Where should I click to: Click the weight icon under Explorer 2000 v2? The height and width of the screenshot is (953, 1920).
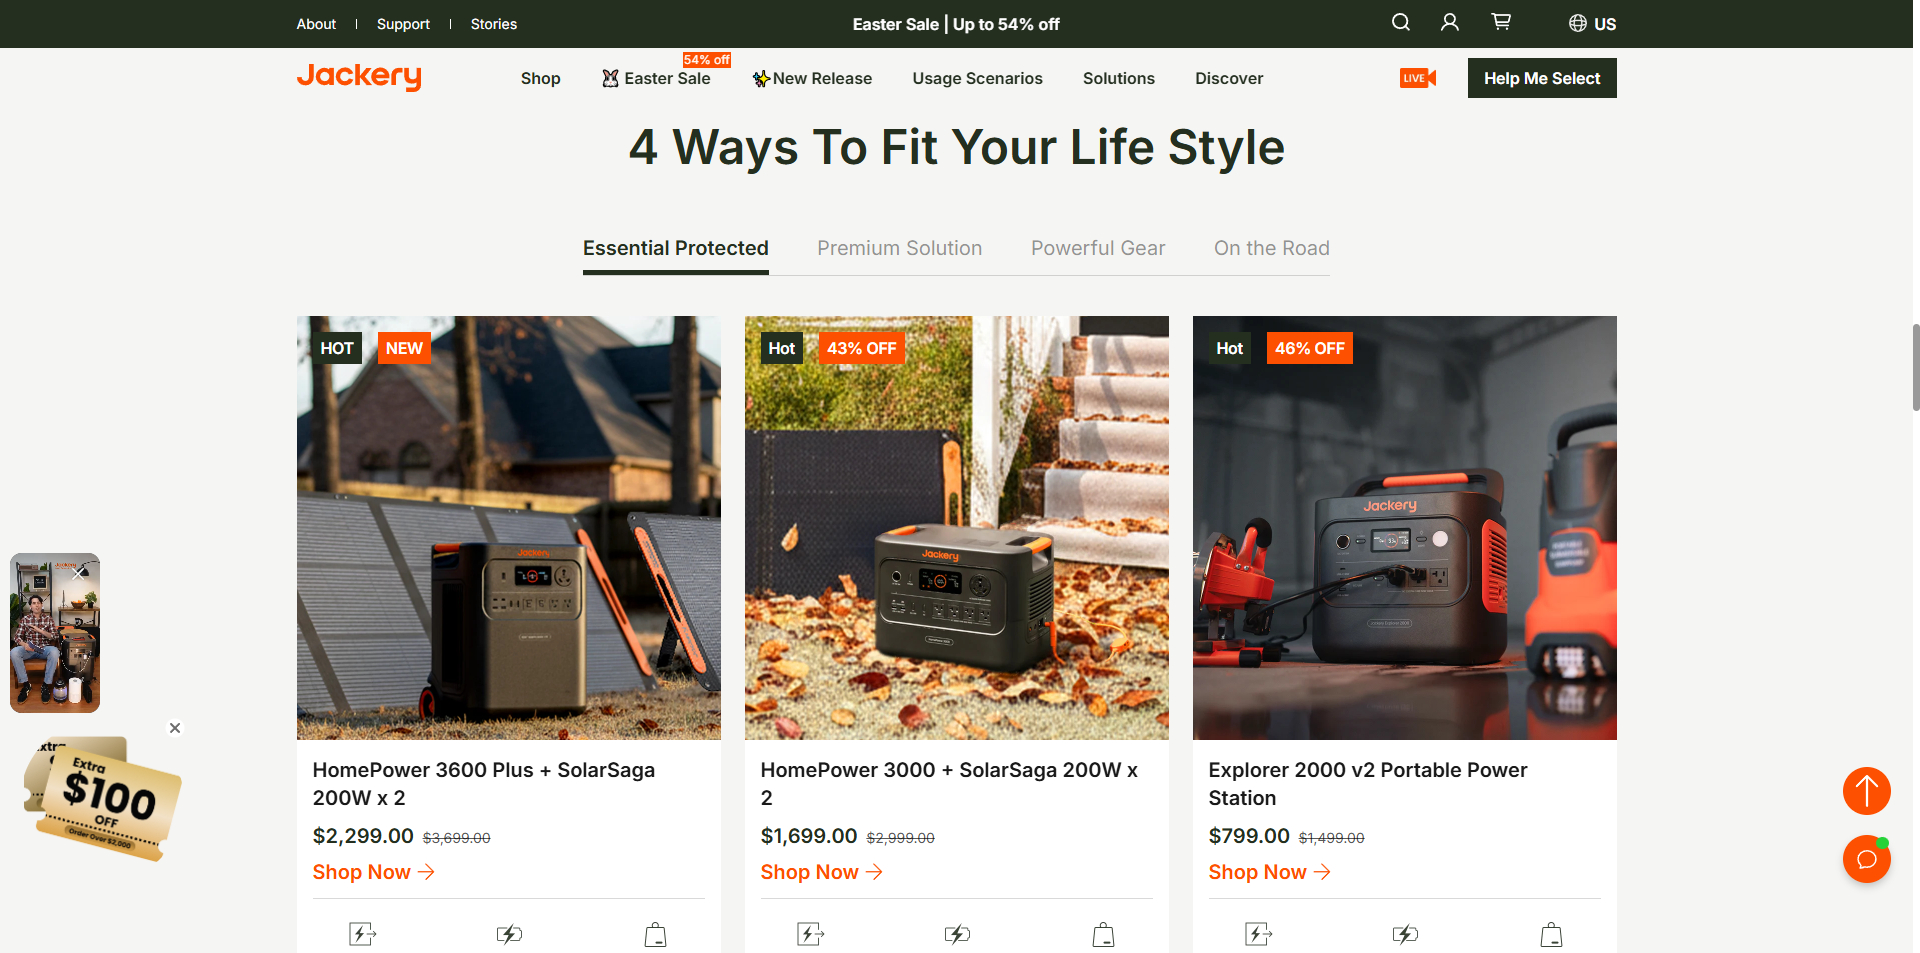point(1551,934)
